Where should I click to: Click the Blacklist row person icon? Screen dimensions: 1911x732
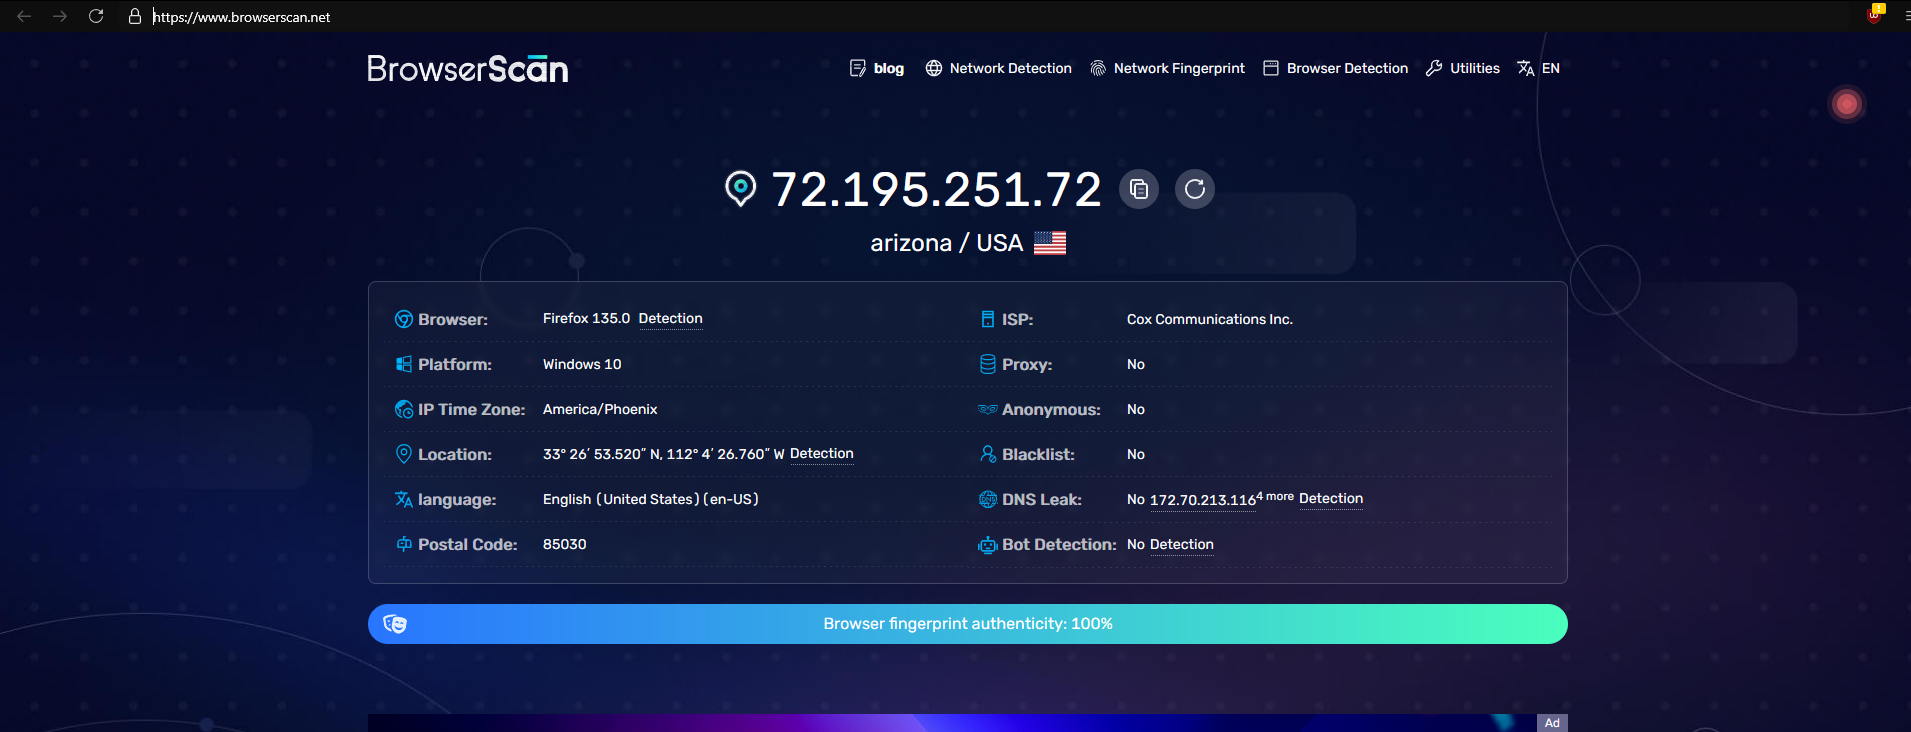click(988, 454)
